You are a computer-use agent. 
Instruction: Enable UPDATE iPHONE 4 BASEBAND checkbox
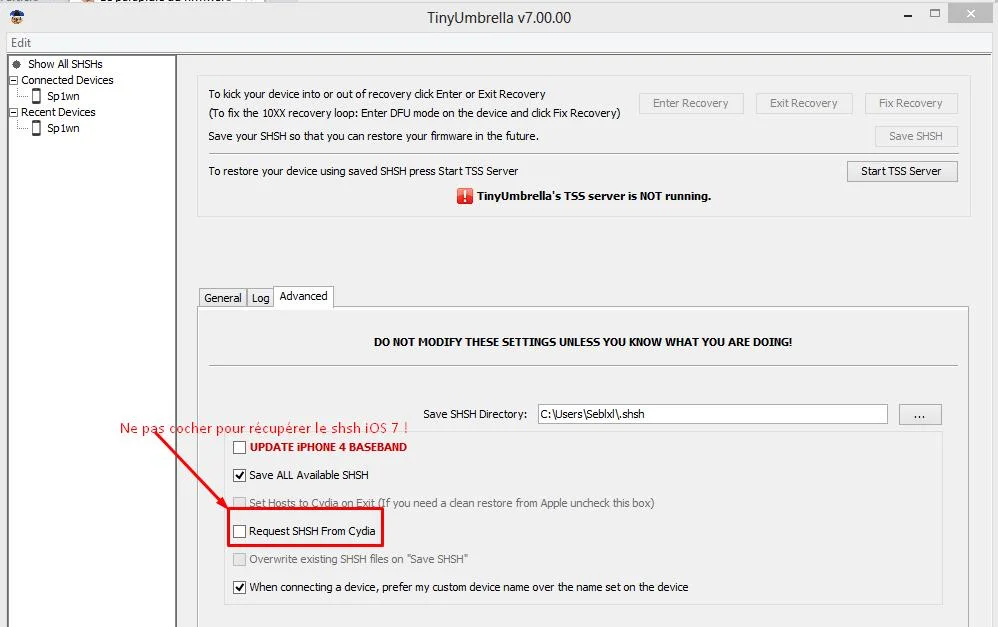click(x=239, y=447)
